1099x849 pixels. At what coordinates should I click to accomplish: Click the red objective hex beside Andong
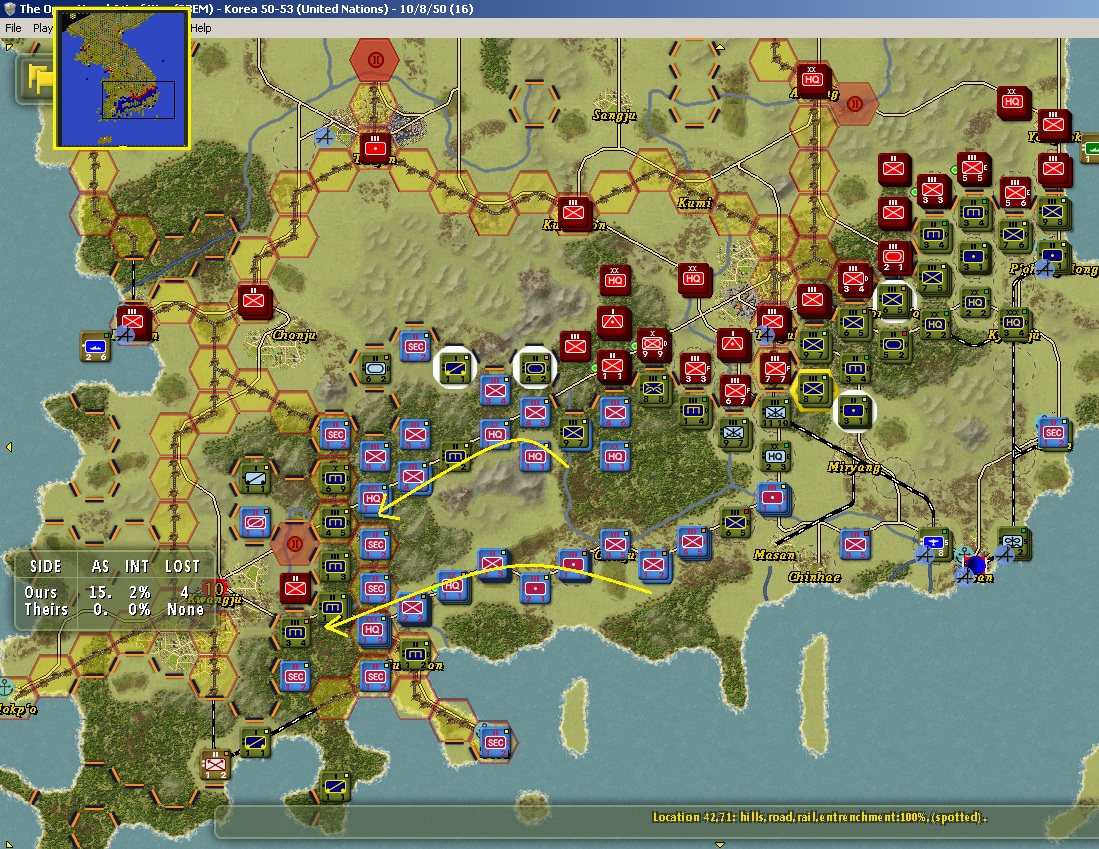coord(854,104)
